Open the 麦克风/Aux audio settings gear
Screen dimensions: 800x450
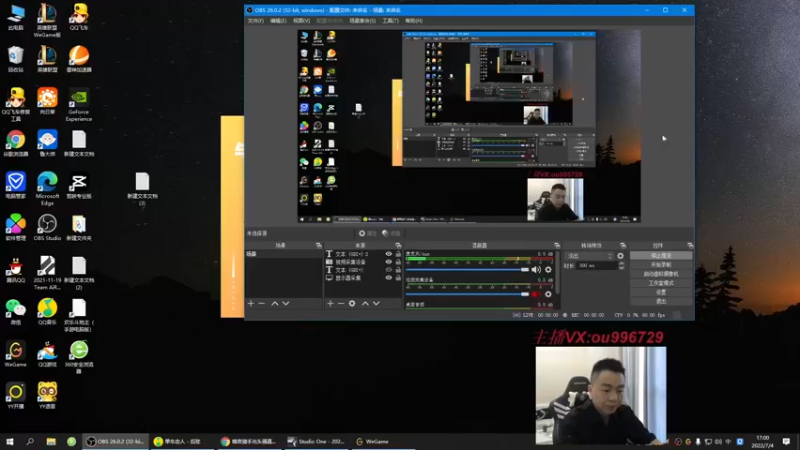coord(548,269)
